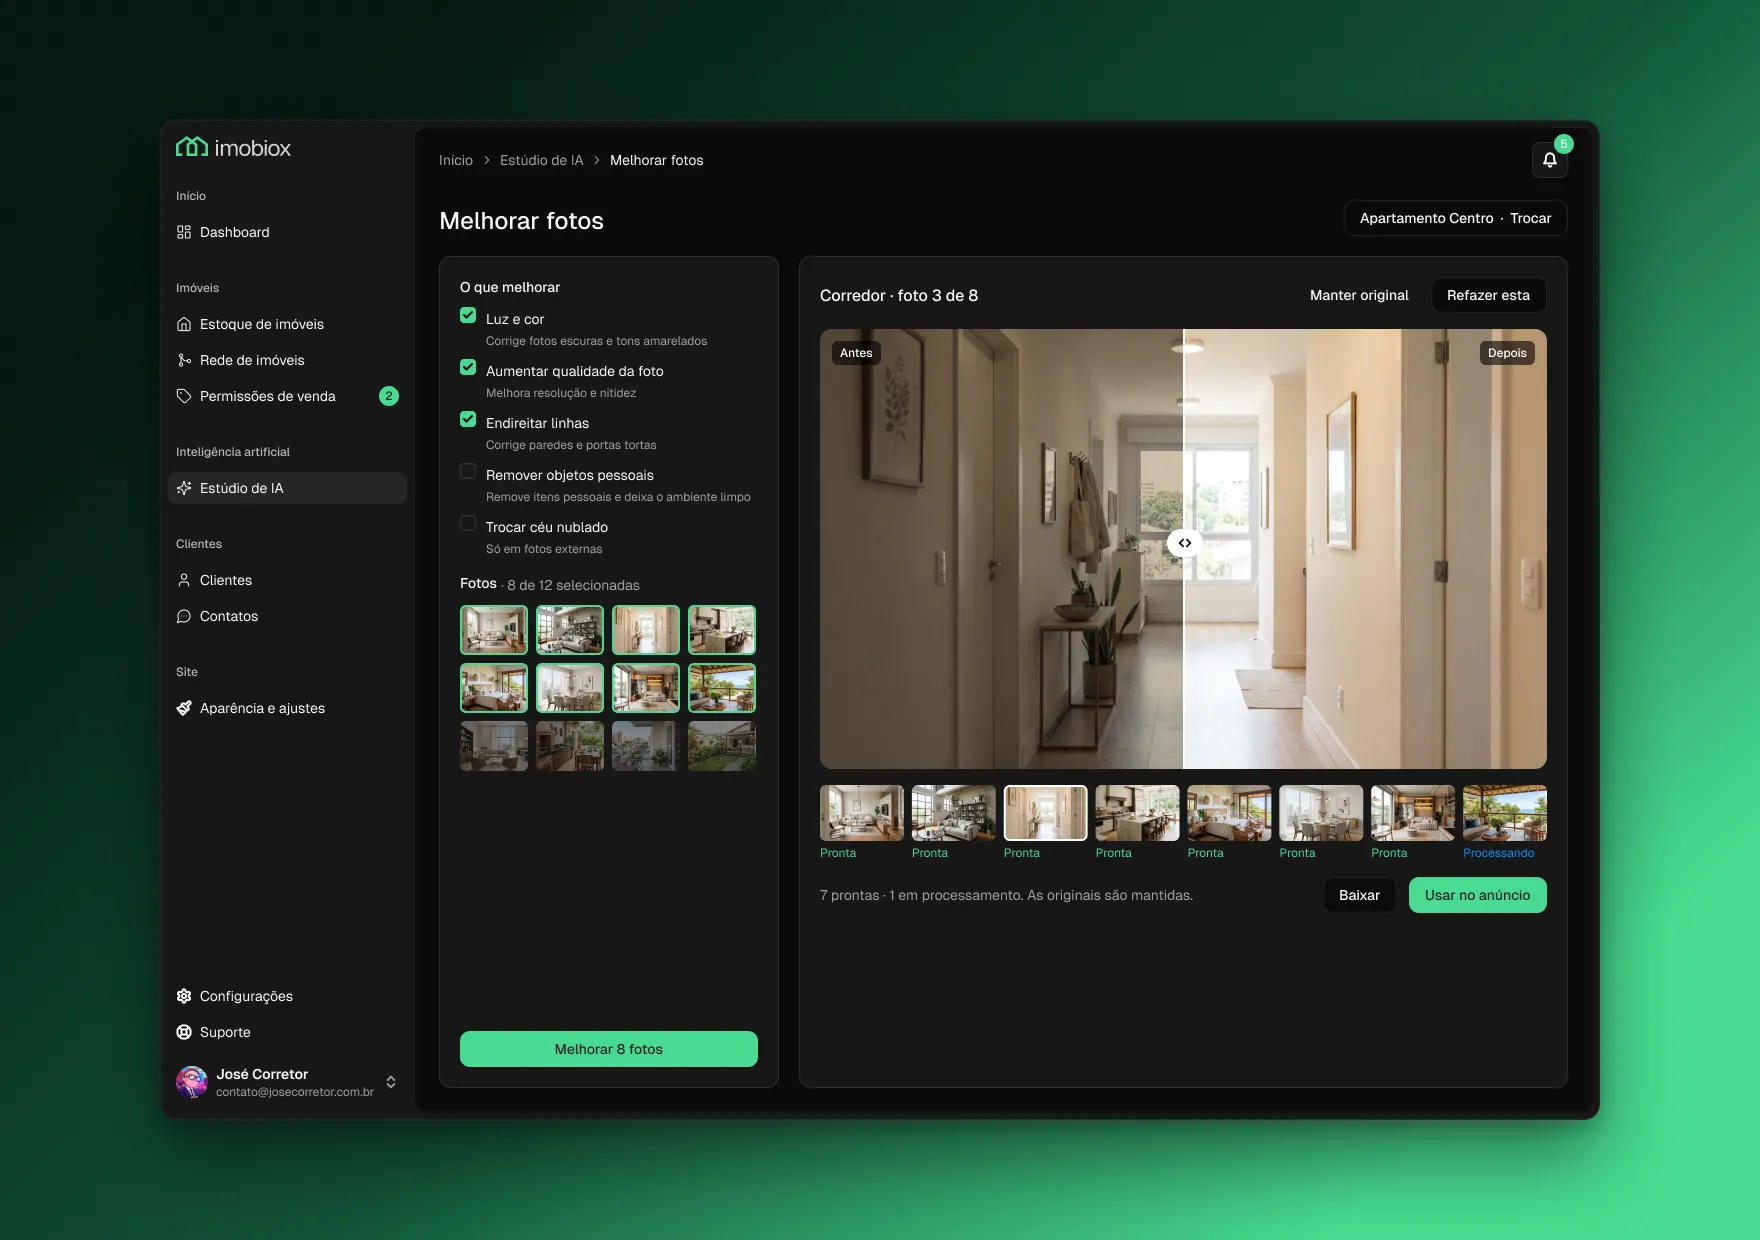The width and height of the screenshot is (1760, 1240).
Task: Uncheck the Luz e cor checkbox
Action: tap(468, 315)
